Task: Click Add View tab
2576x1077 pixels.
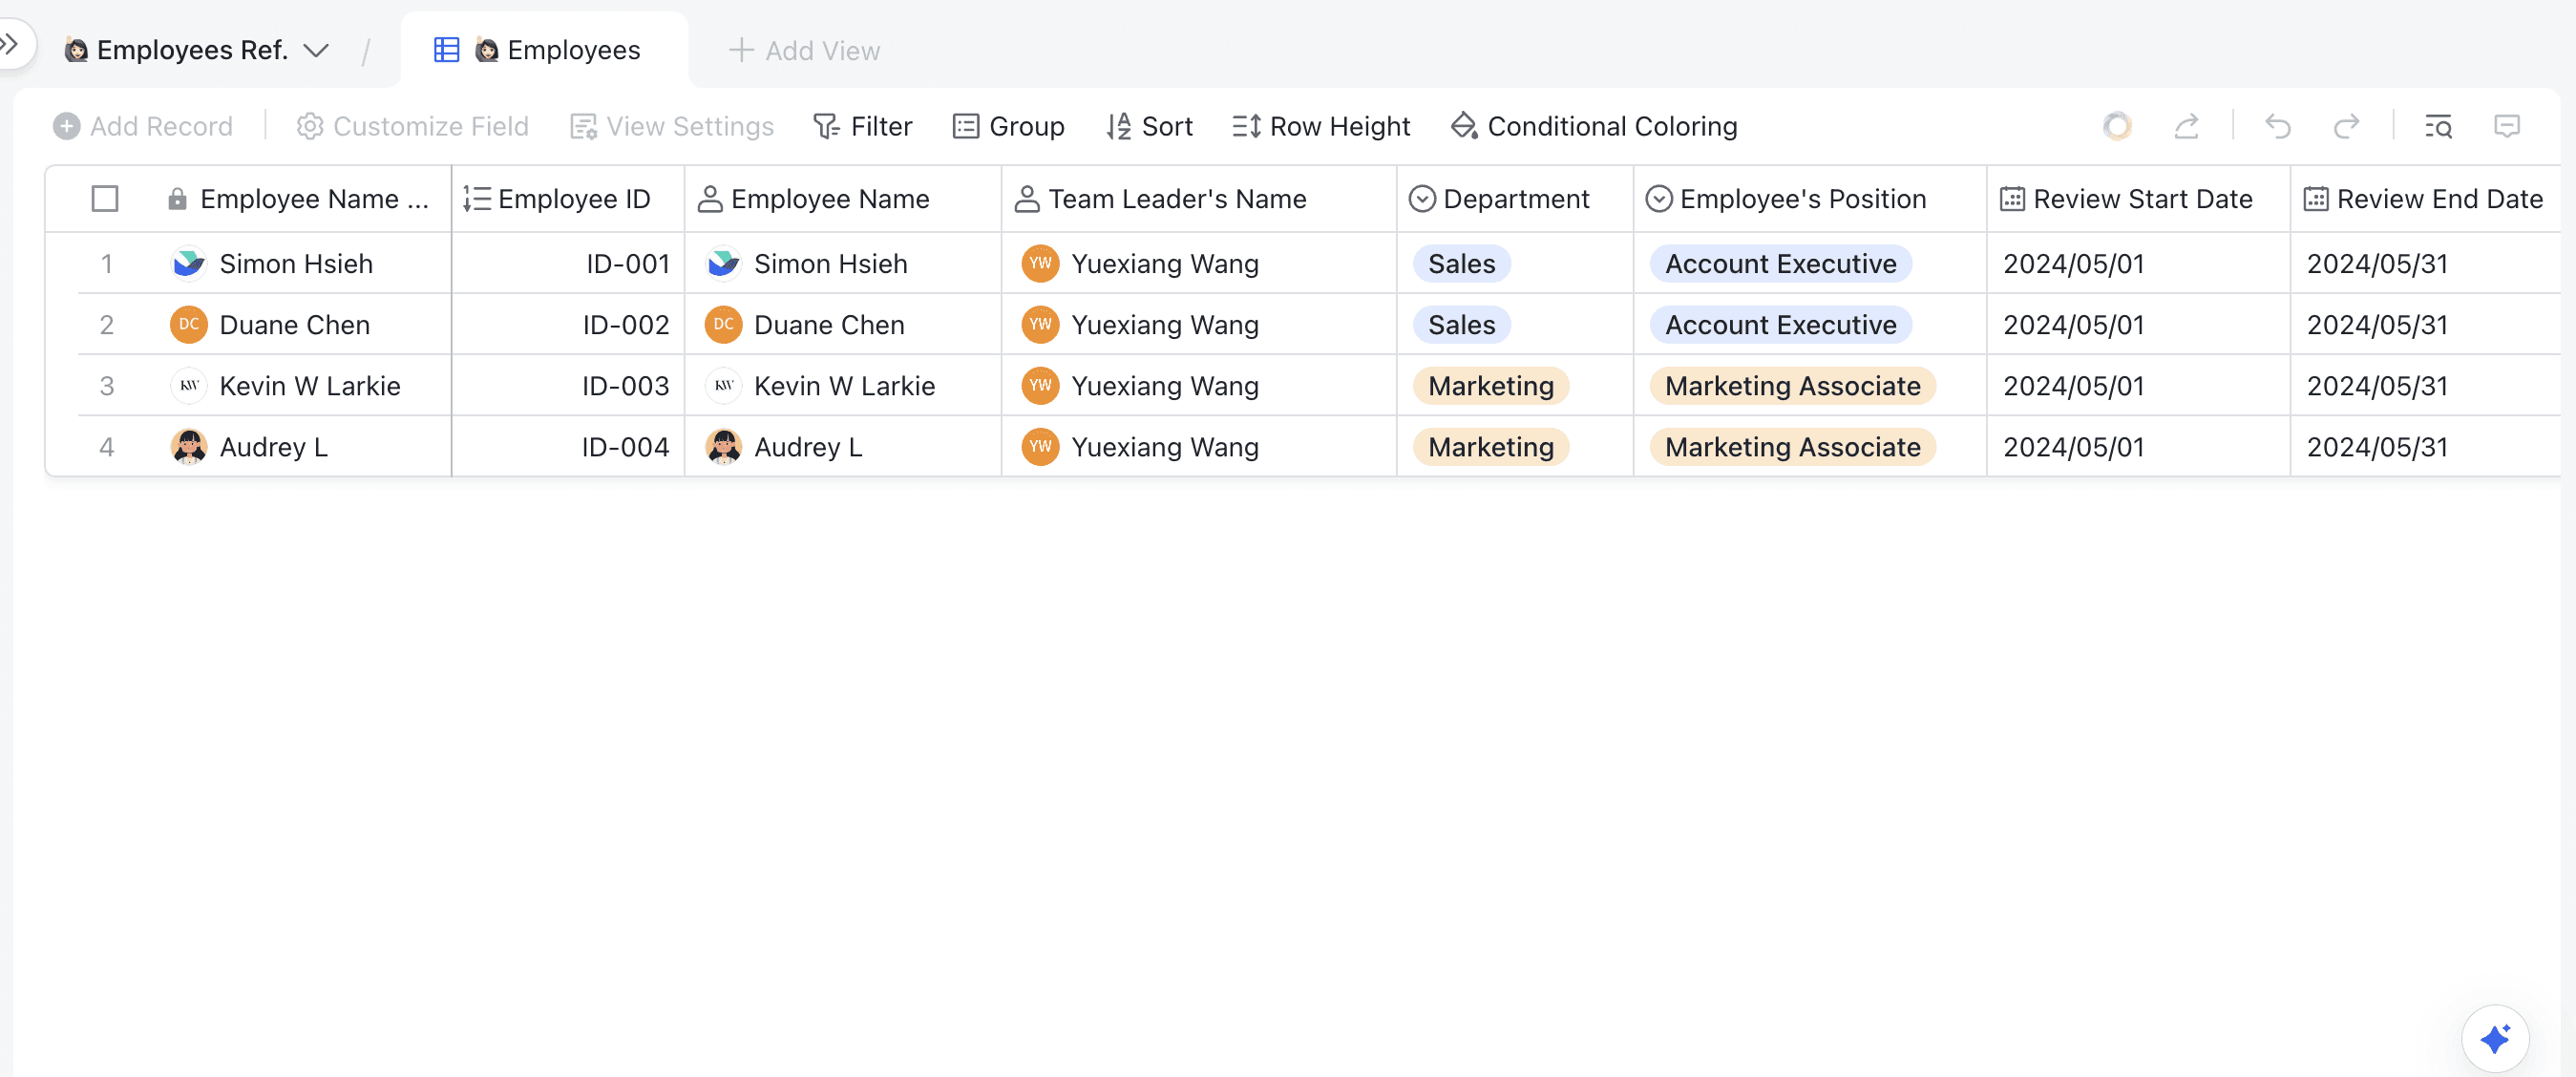Action: [x=805, y=51]
